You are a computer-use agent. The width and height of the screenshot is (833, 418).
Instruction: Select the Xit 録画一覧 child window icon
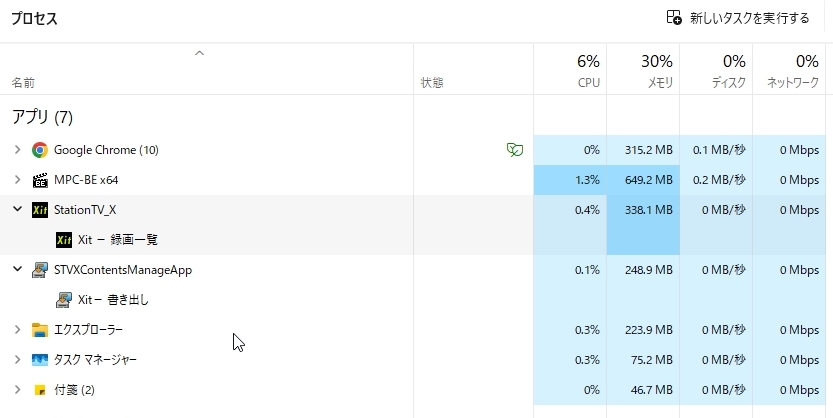pos(64,240)
